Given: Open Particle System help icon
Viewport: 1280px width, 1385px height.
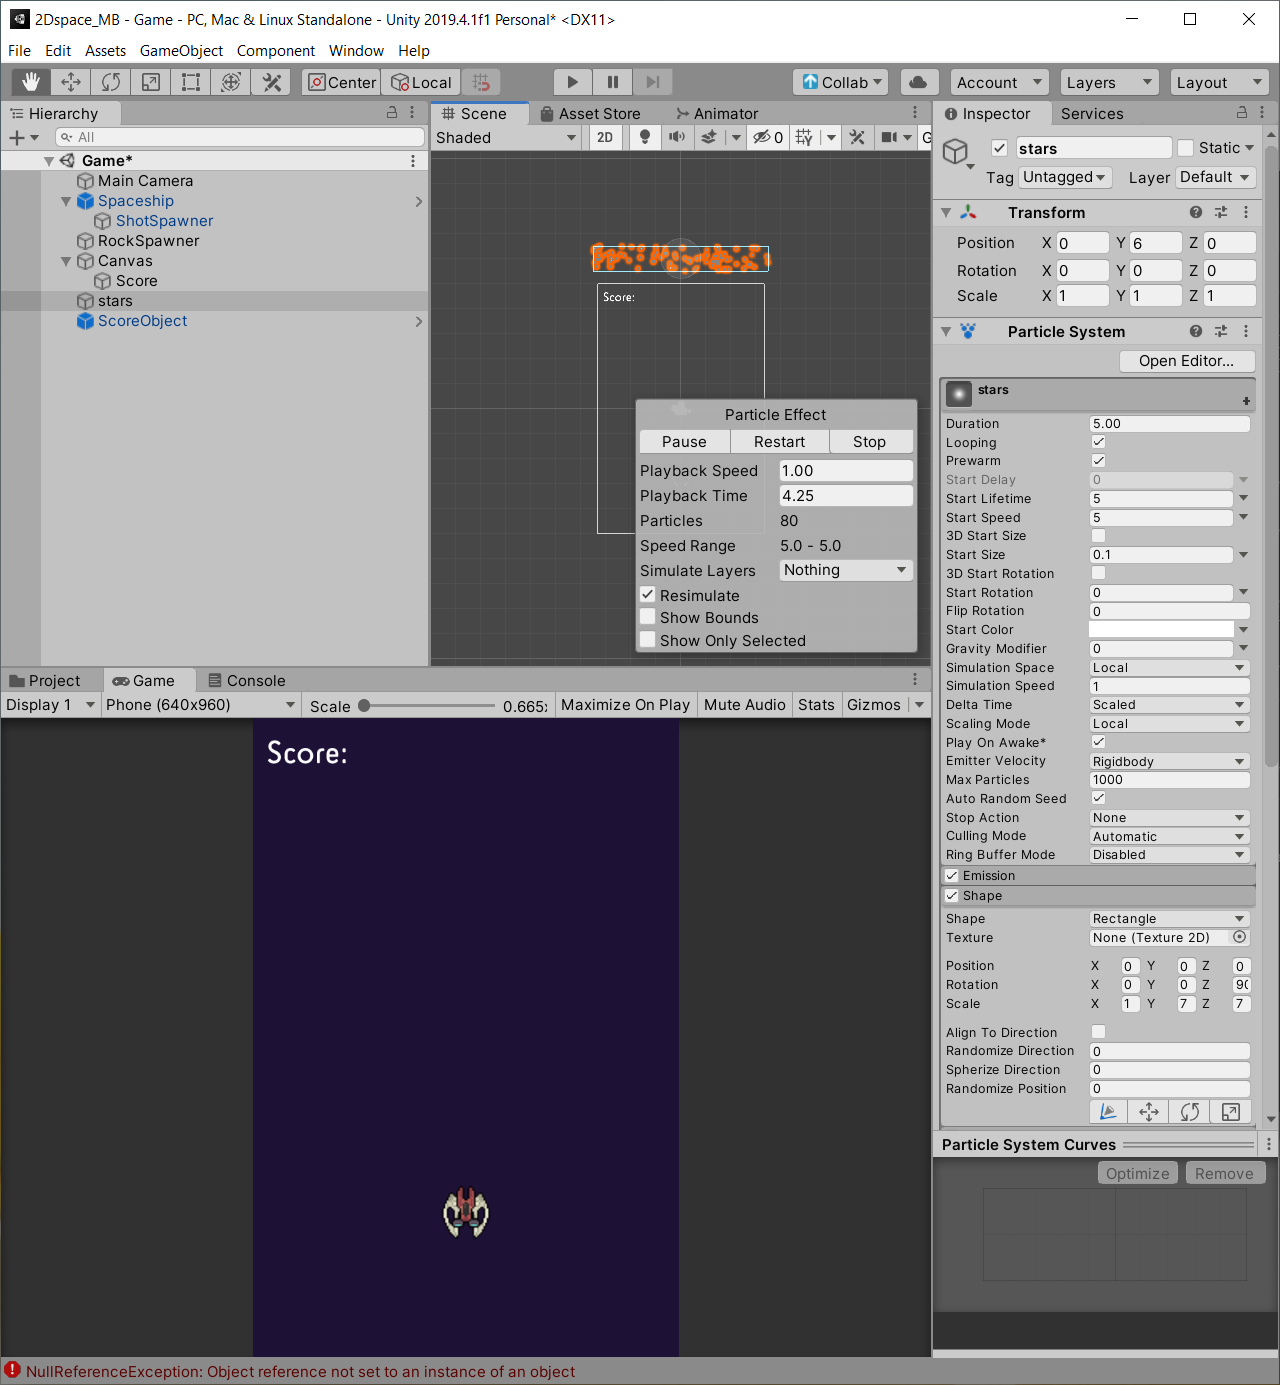Looking at the screenshot, I should 1196,331.
